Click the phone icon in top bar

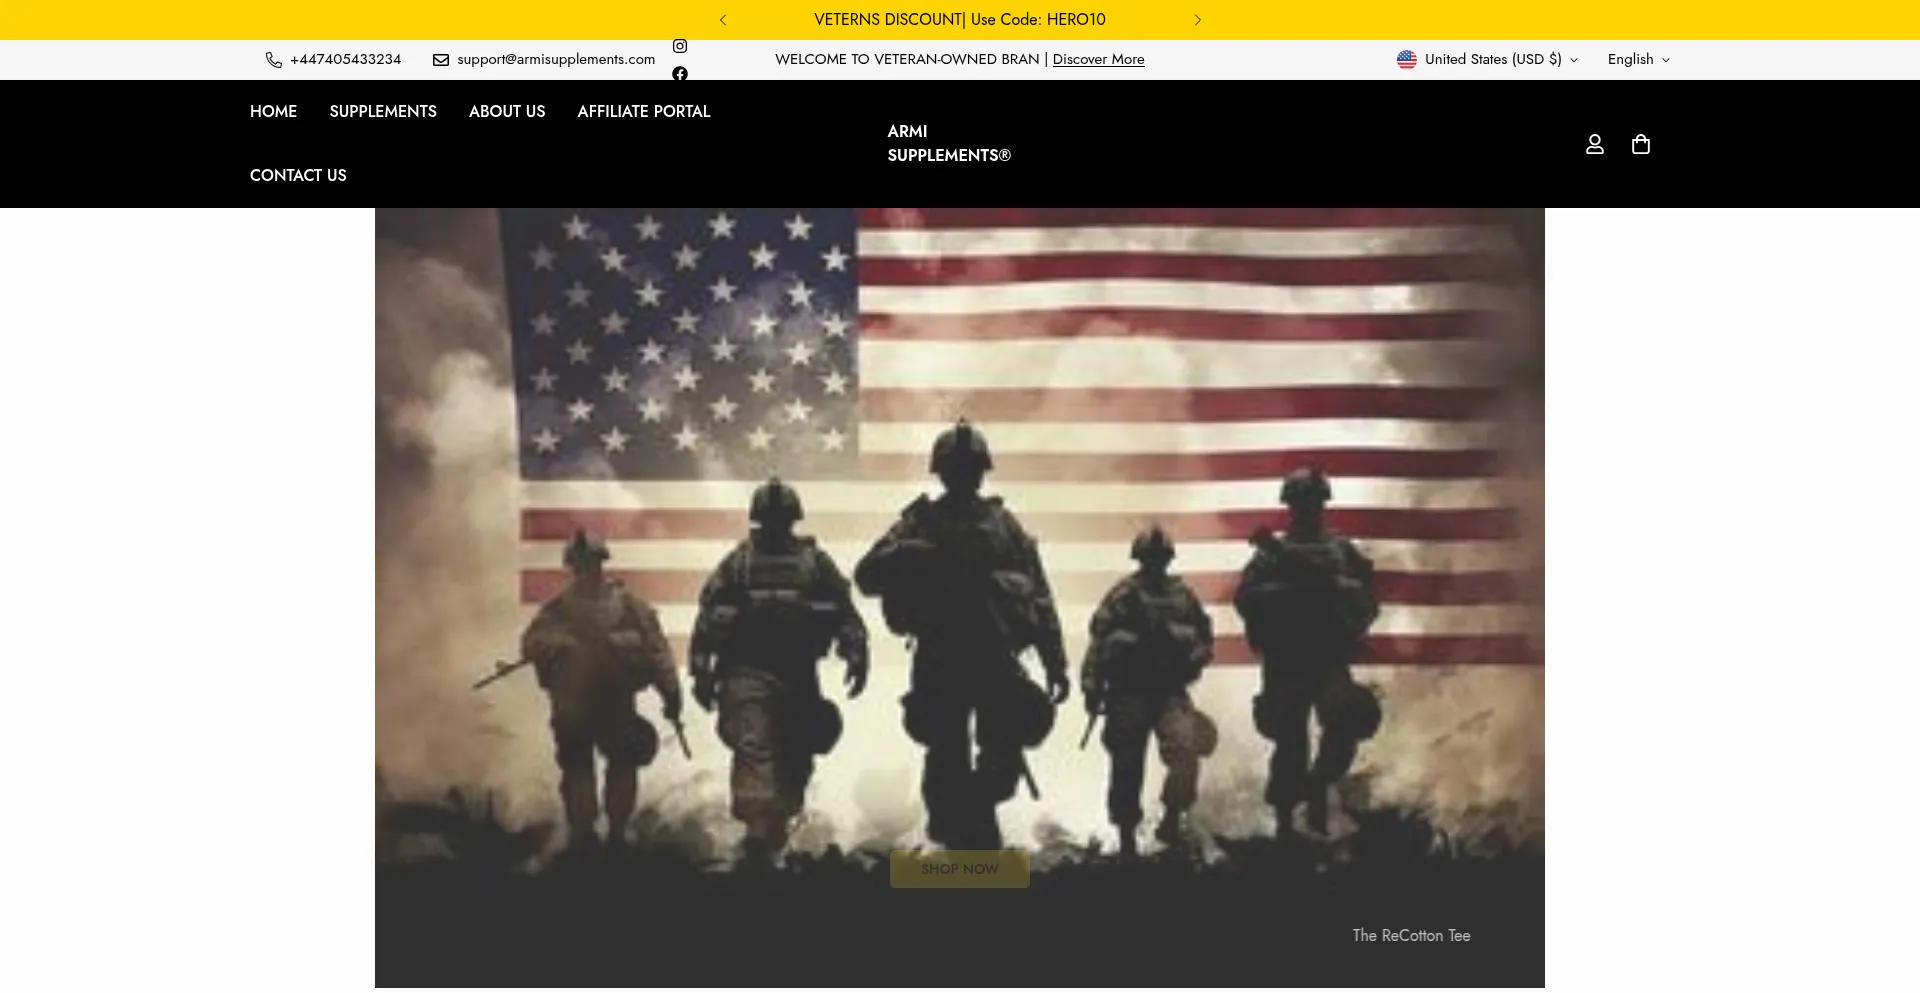(x=273, y=60)
